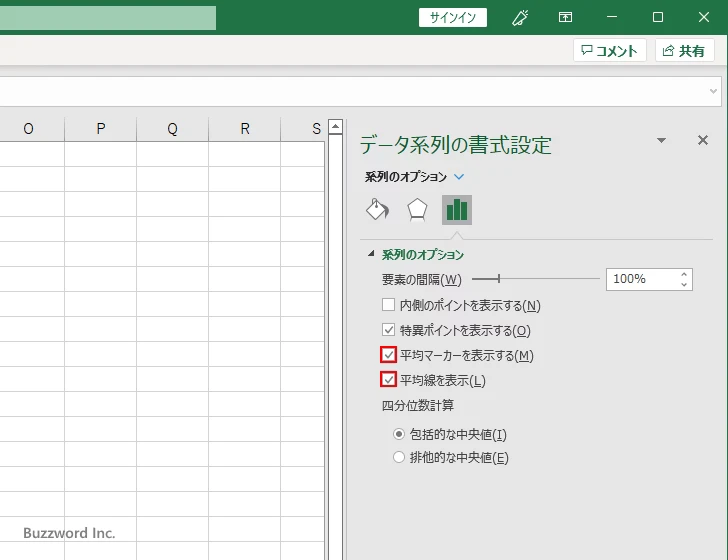Click the コメント button

[610, 51]
